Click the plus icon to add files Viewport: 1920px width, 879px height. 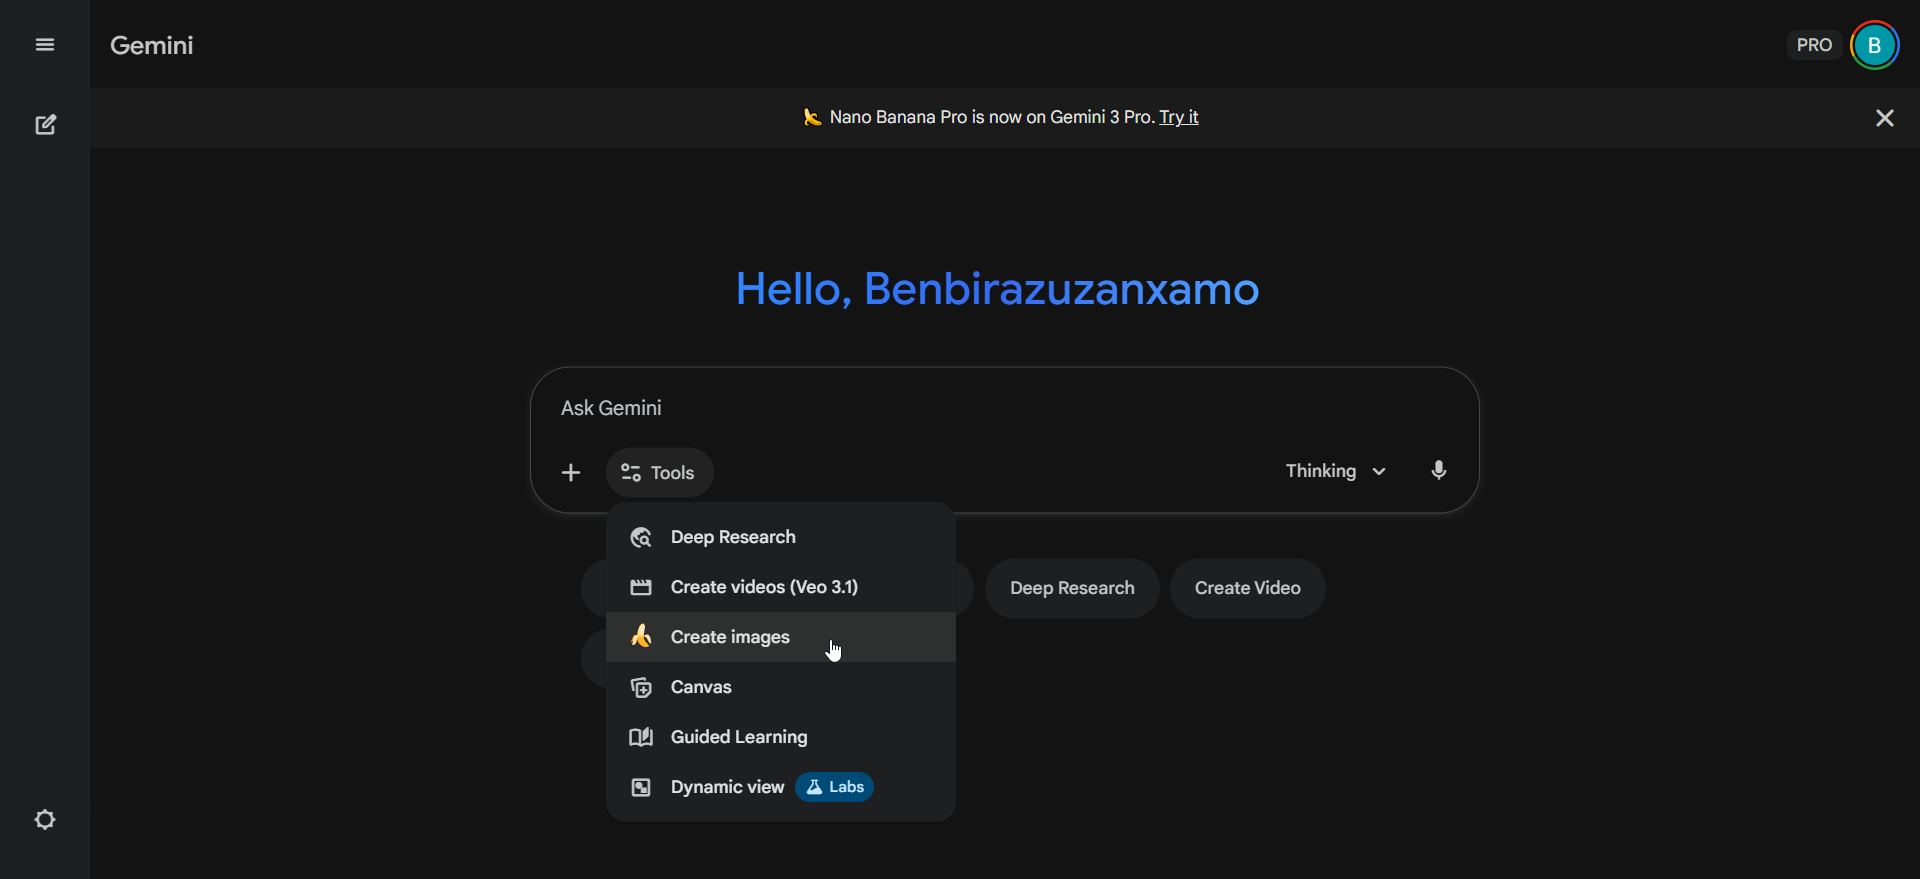(x=571, y=472)
